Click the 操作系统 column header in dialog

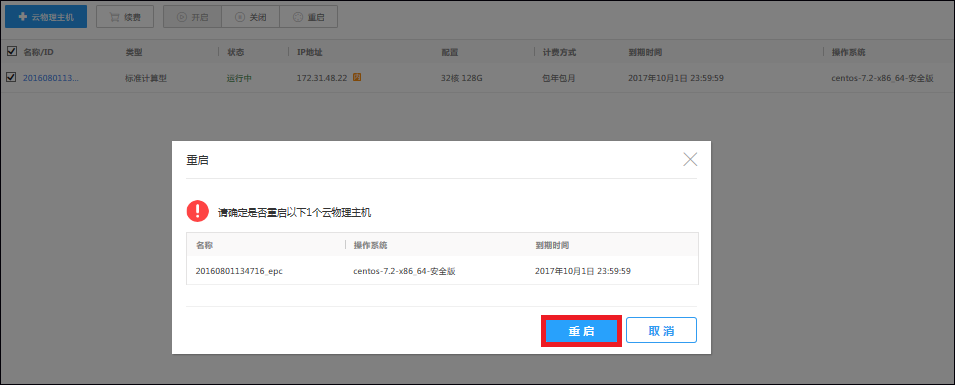(370, 245)
